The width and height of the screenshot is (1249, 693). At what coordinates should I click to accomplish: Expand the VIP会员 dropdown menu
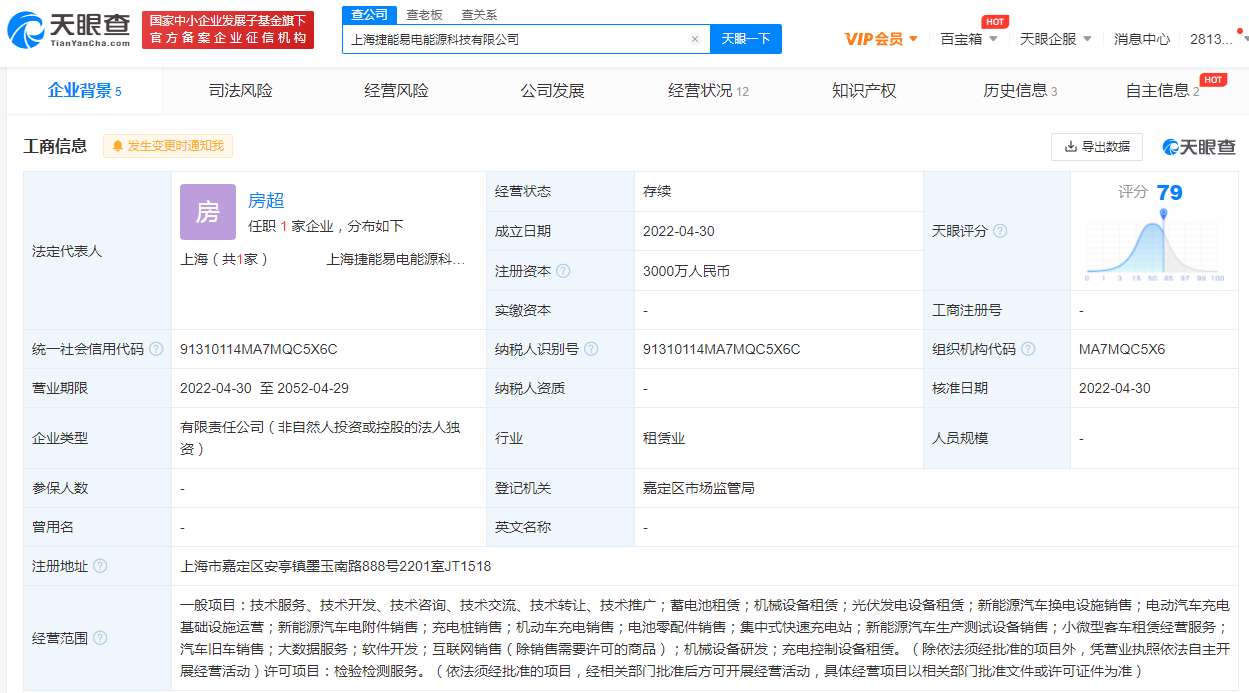881,39
